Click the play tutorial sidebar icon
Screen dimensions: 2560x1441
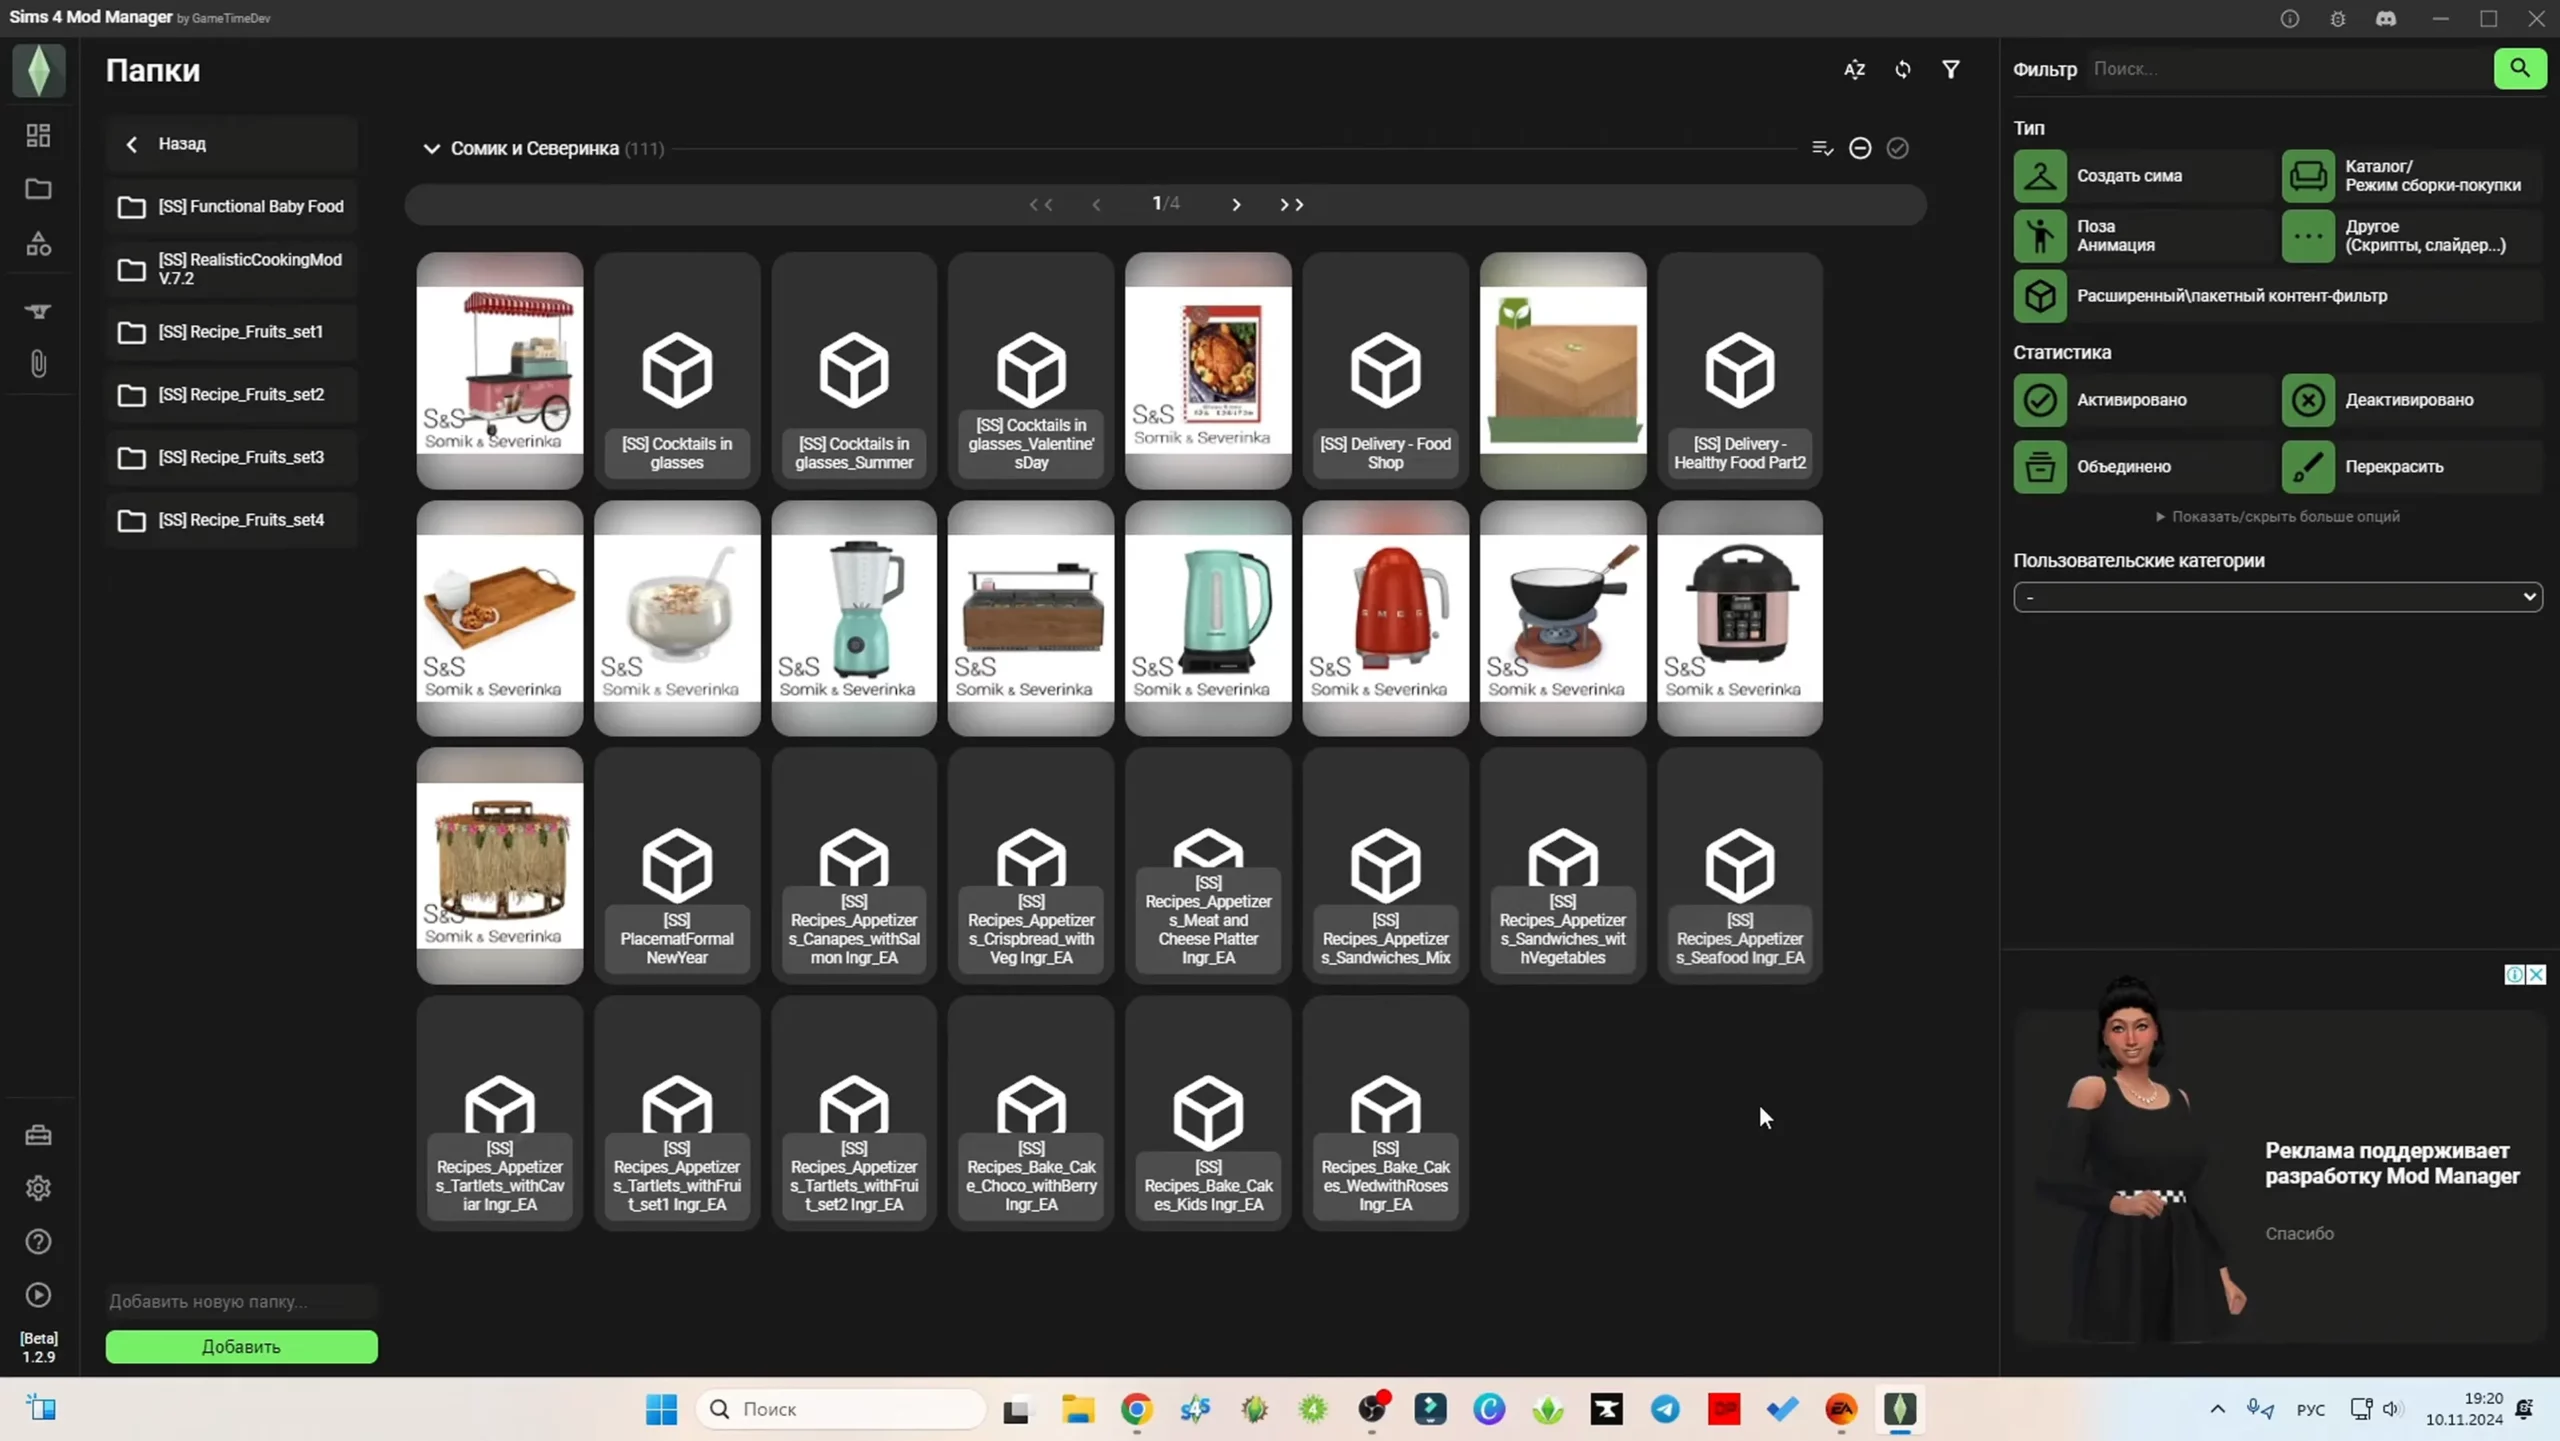tap(38, 1295)
